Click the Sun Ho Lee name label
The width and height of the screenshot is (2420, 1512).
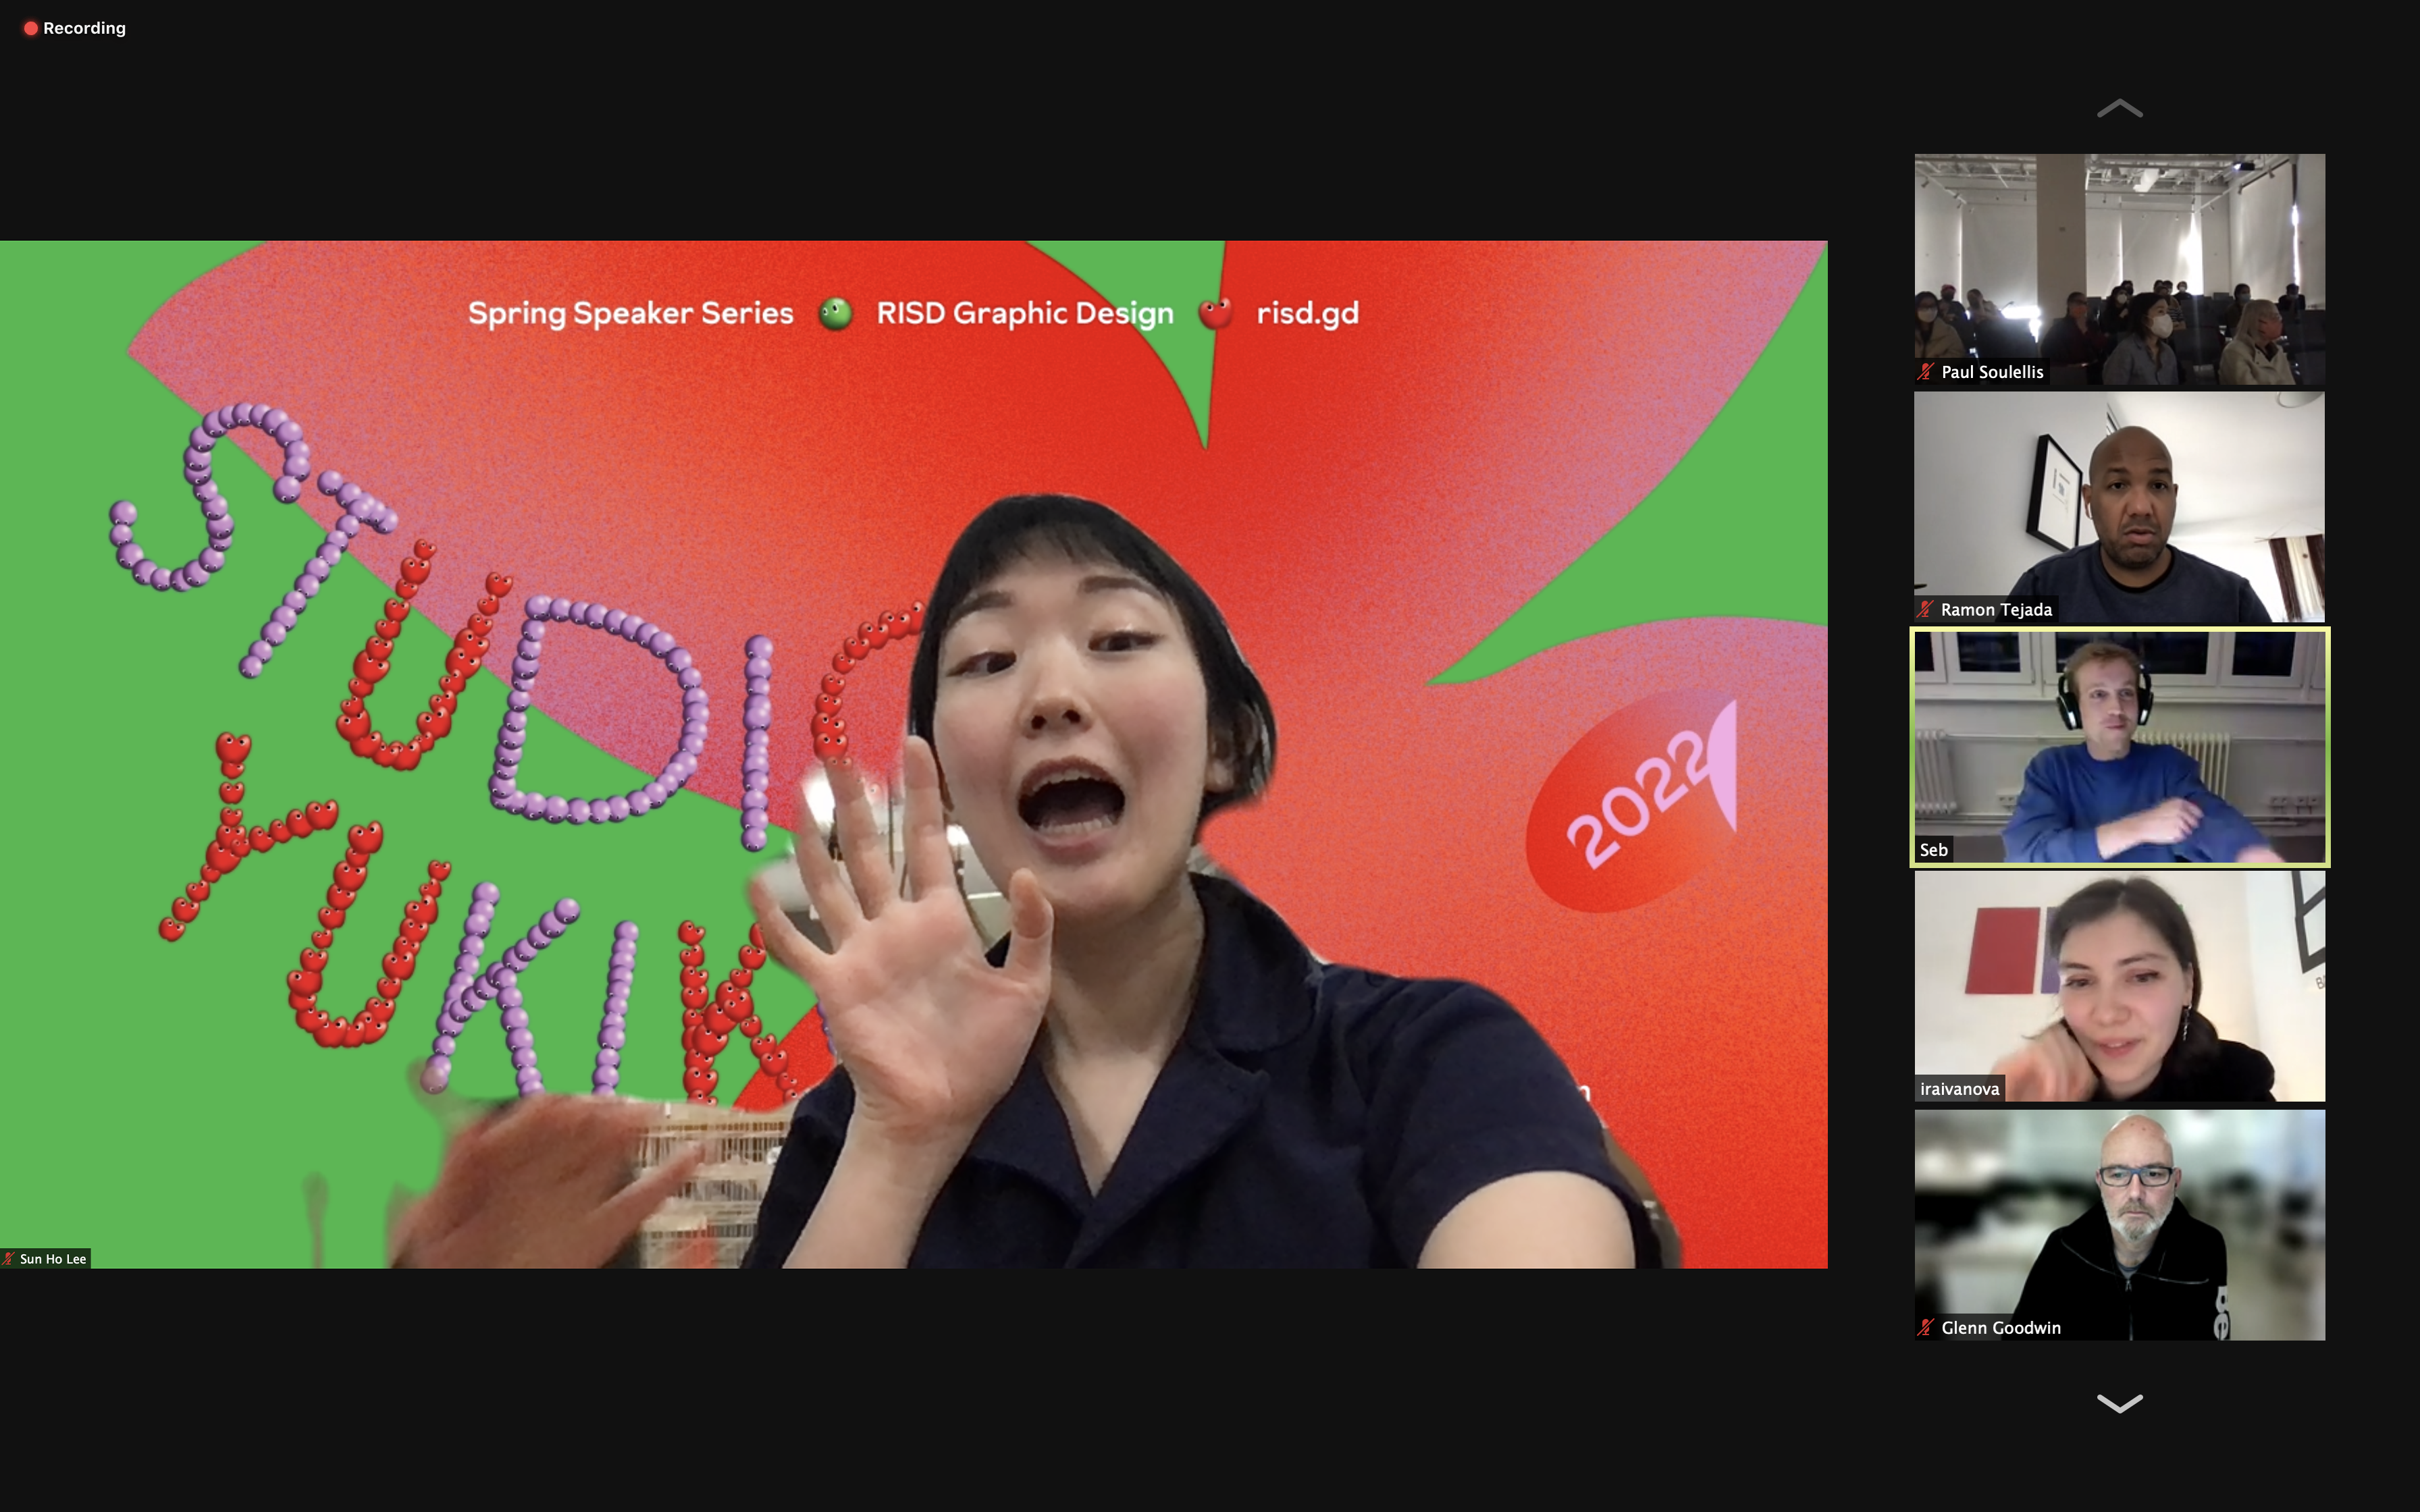pyautogui.click(x=53, y=1259)
